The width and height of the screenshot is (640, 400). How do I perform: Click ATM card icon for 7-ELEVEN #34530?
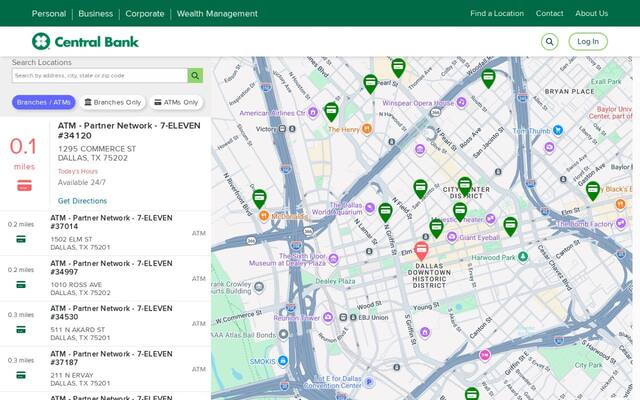click(x=21, y=330)
